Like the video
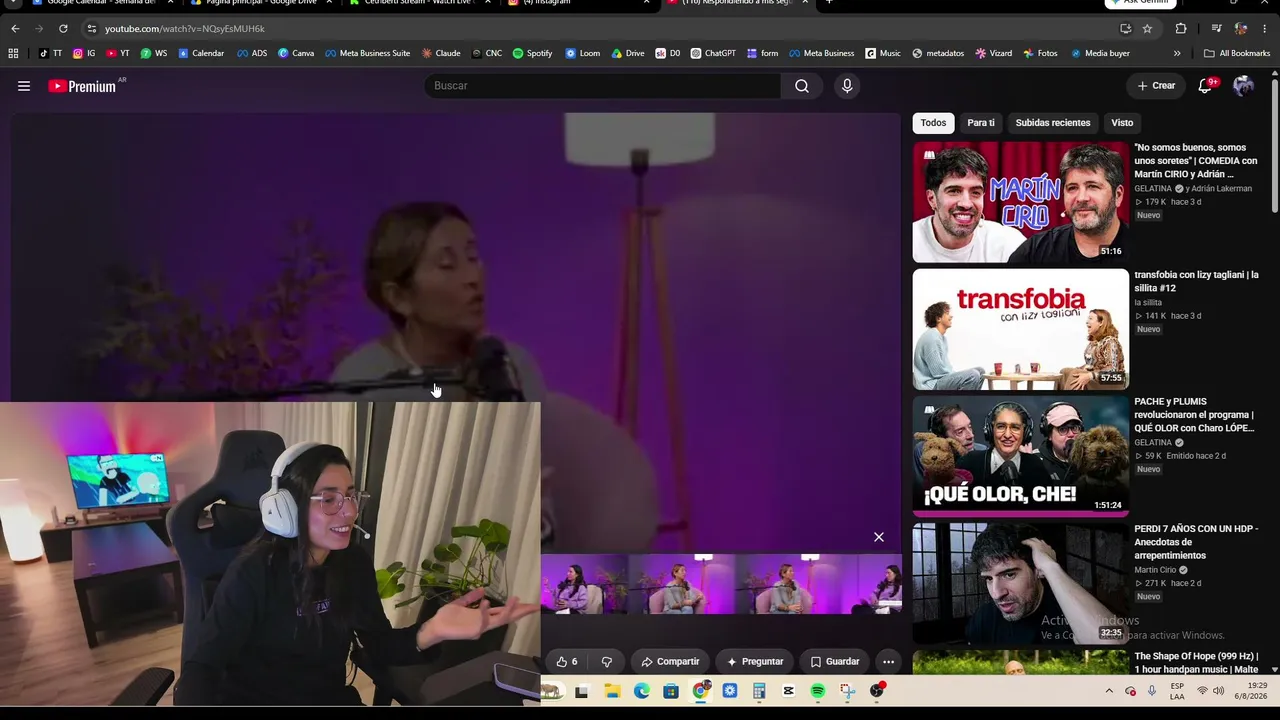1280x720 pixels. click(567, 661)
